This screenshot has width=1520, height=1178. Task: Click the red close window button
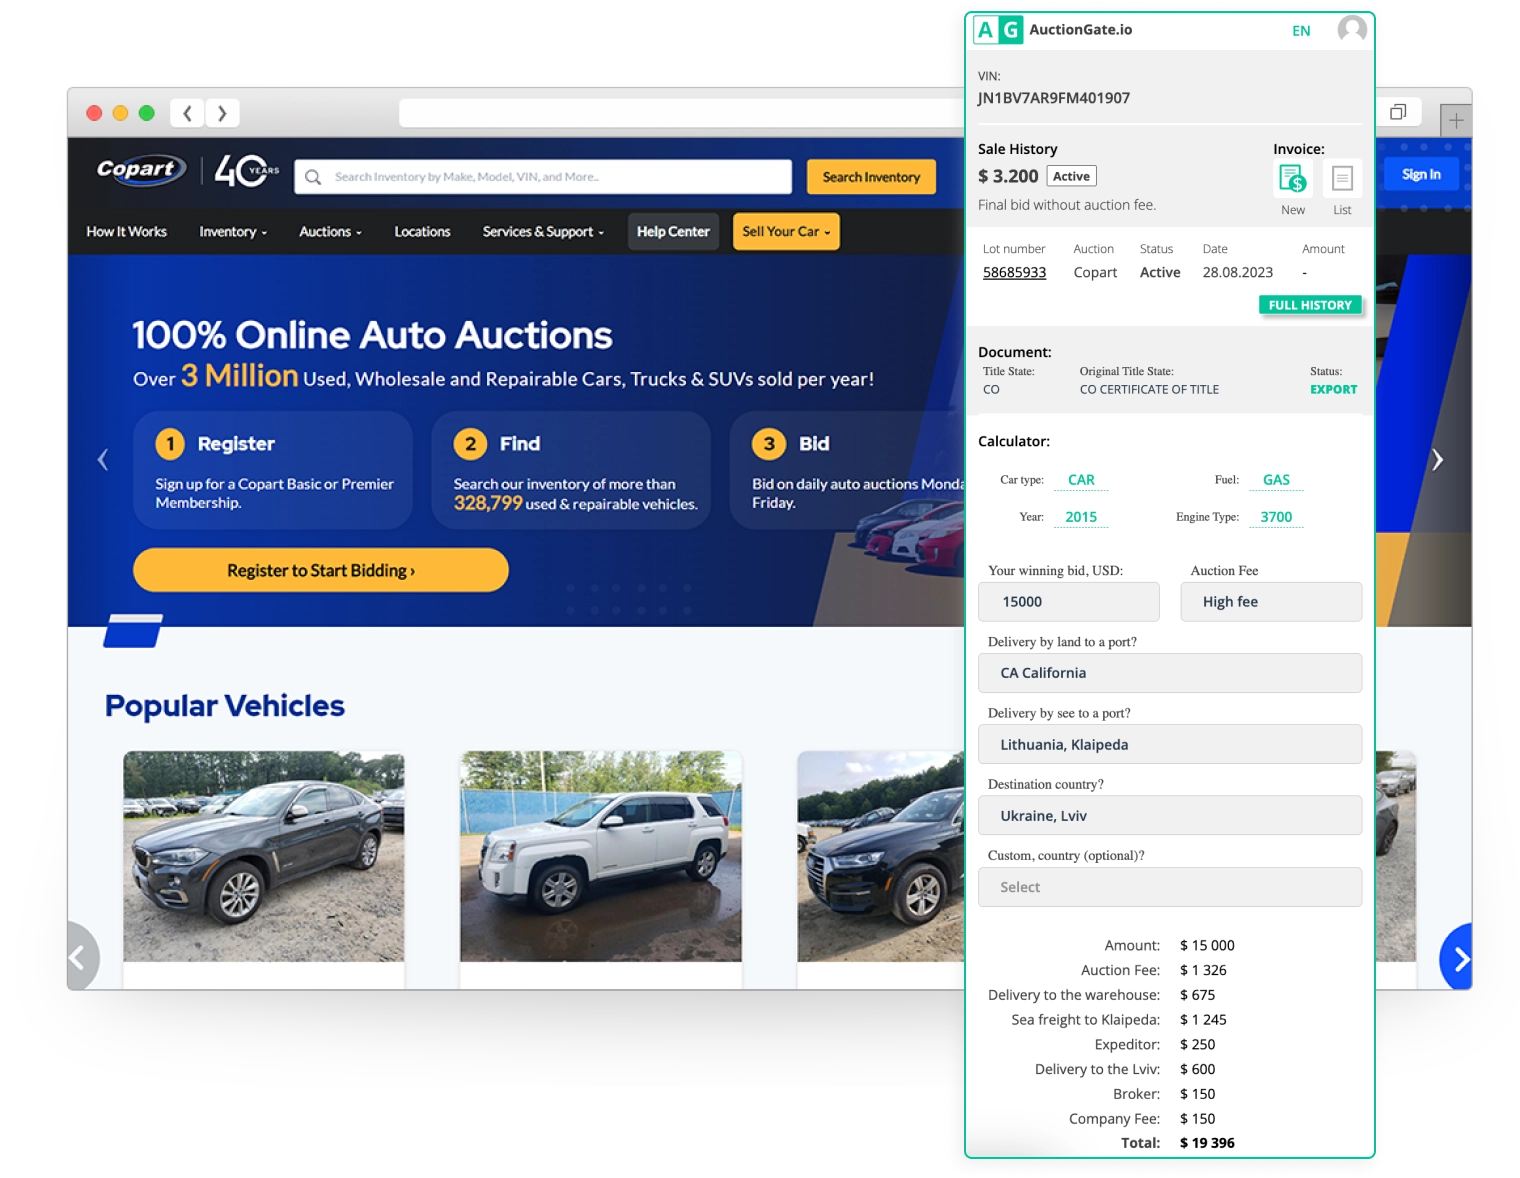pos(94,113)
